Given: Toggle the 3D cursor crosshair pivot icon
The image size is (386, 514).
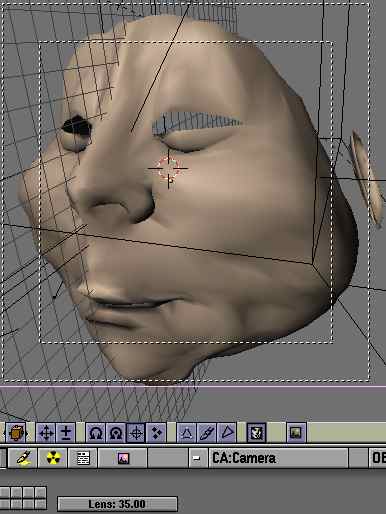Looking at the screenshot, I should point(136,433).
